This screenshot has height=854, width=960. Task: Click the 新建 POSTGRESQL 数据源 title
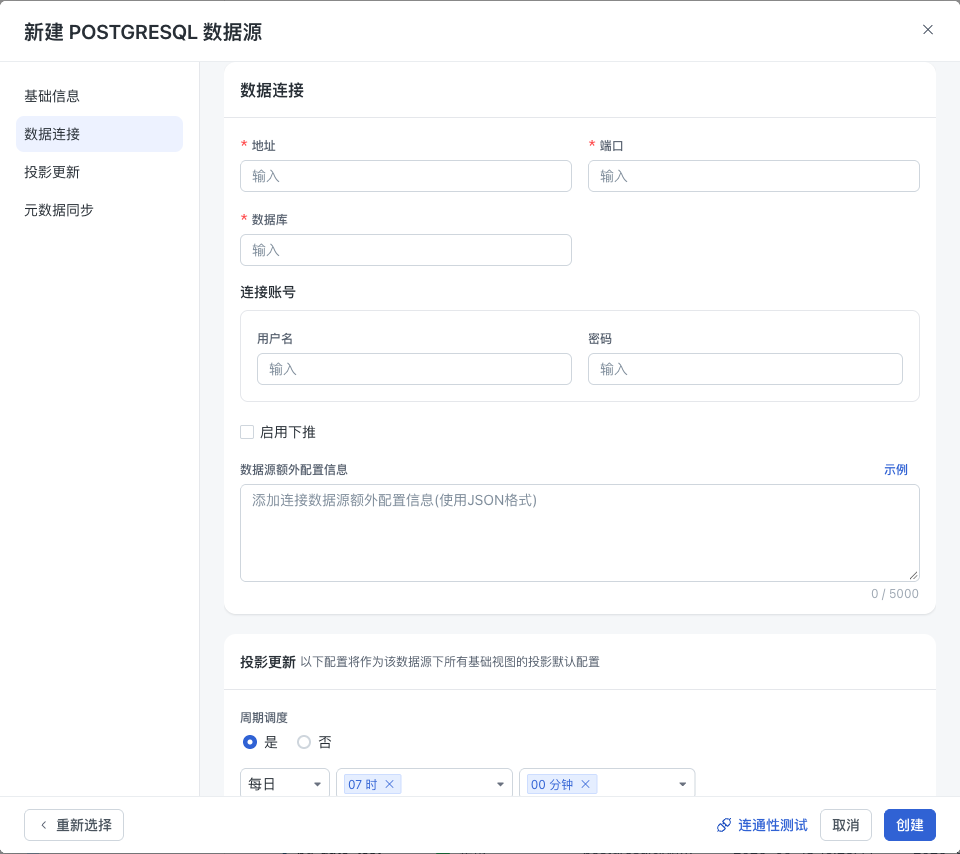[x=143, y=32]
